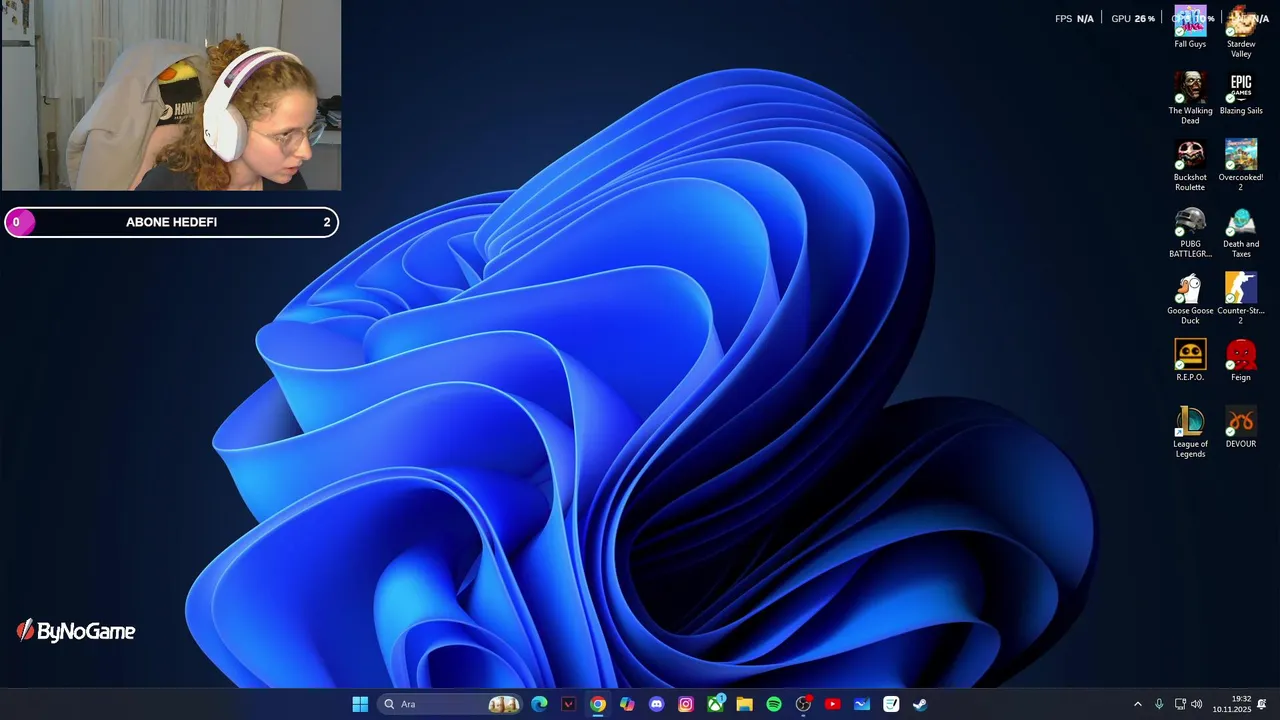Select the Blazing Sails desktop icon
This screenshot has height=720, width=1280.
pos(1241,94)
